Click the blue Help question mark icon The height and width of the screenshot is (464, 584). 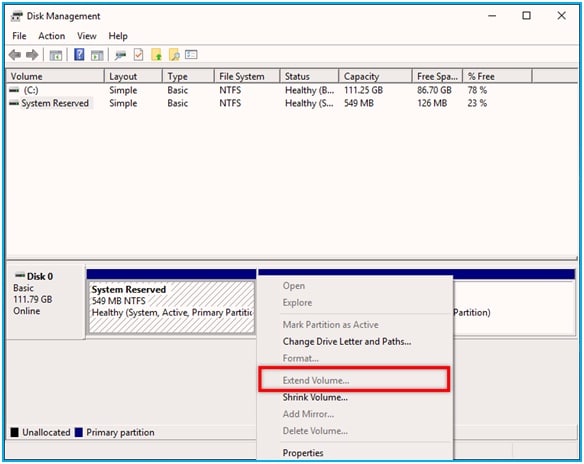79,55
